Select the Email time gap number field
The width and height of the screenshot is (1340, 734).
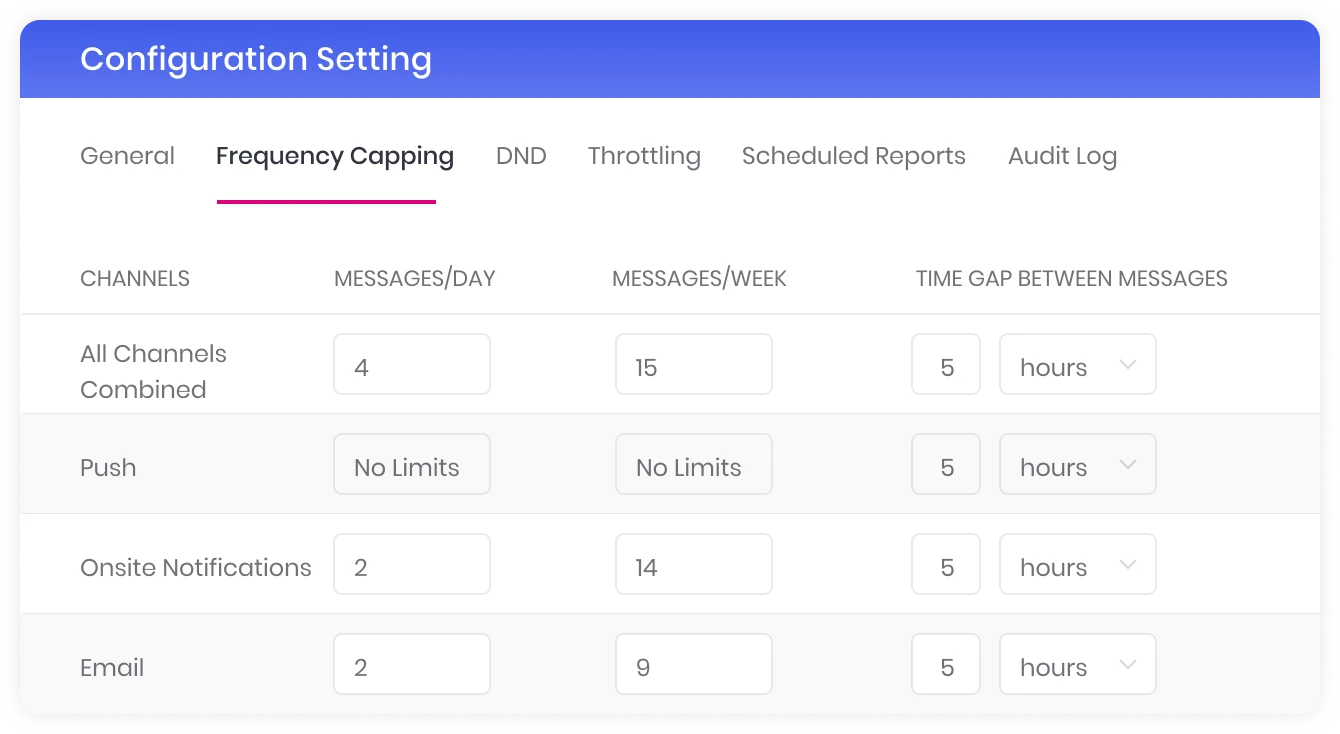(946, 665)
